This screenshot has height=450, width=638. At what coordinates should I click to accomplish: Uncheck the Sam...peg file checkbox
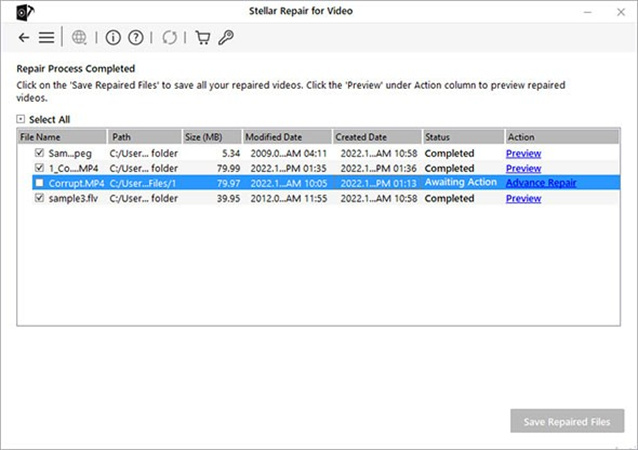point(39,154)
